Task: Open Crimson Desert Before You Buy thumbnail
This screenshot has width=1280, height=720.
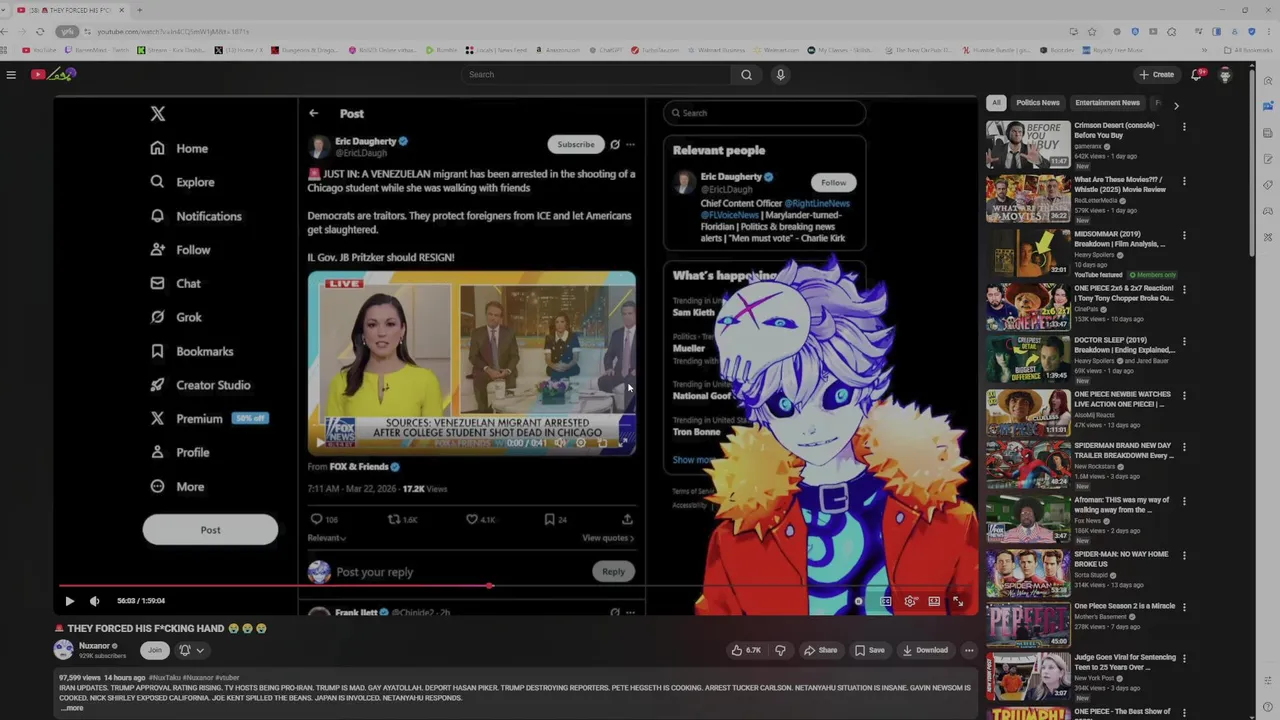Action: tap(1028, 144)
